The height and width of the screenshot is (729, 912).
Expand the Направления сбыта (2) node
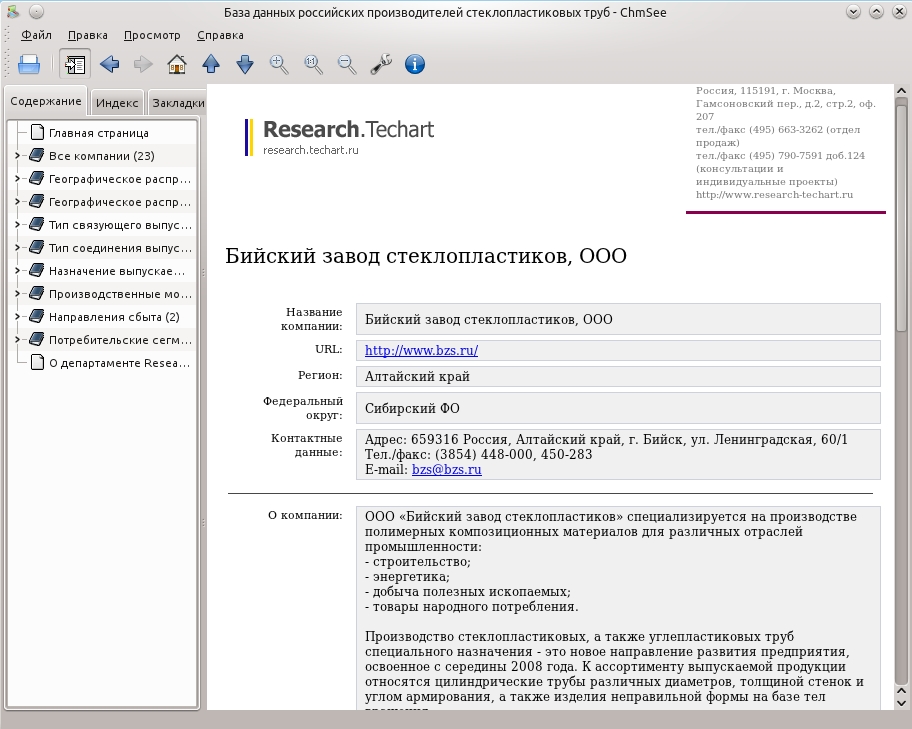pyautogui.click(x=17, y=317)
